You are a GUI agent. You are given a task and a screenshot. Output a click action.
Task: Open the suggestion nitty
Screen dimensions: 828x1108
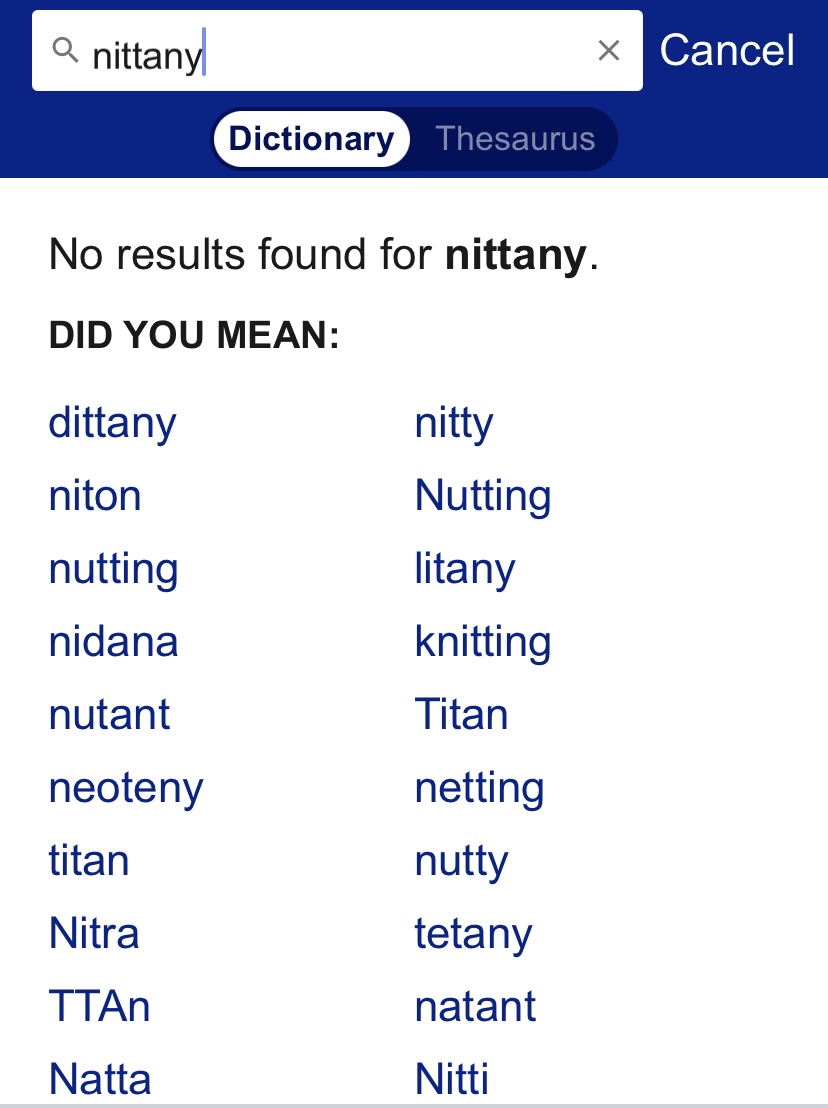coord(454,423)
